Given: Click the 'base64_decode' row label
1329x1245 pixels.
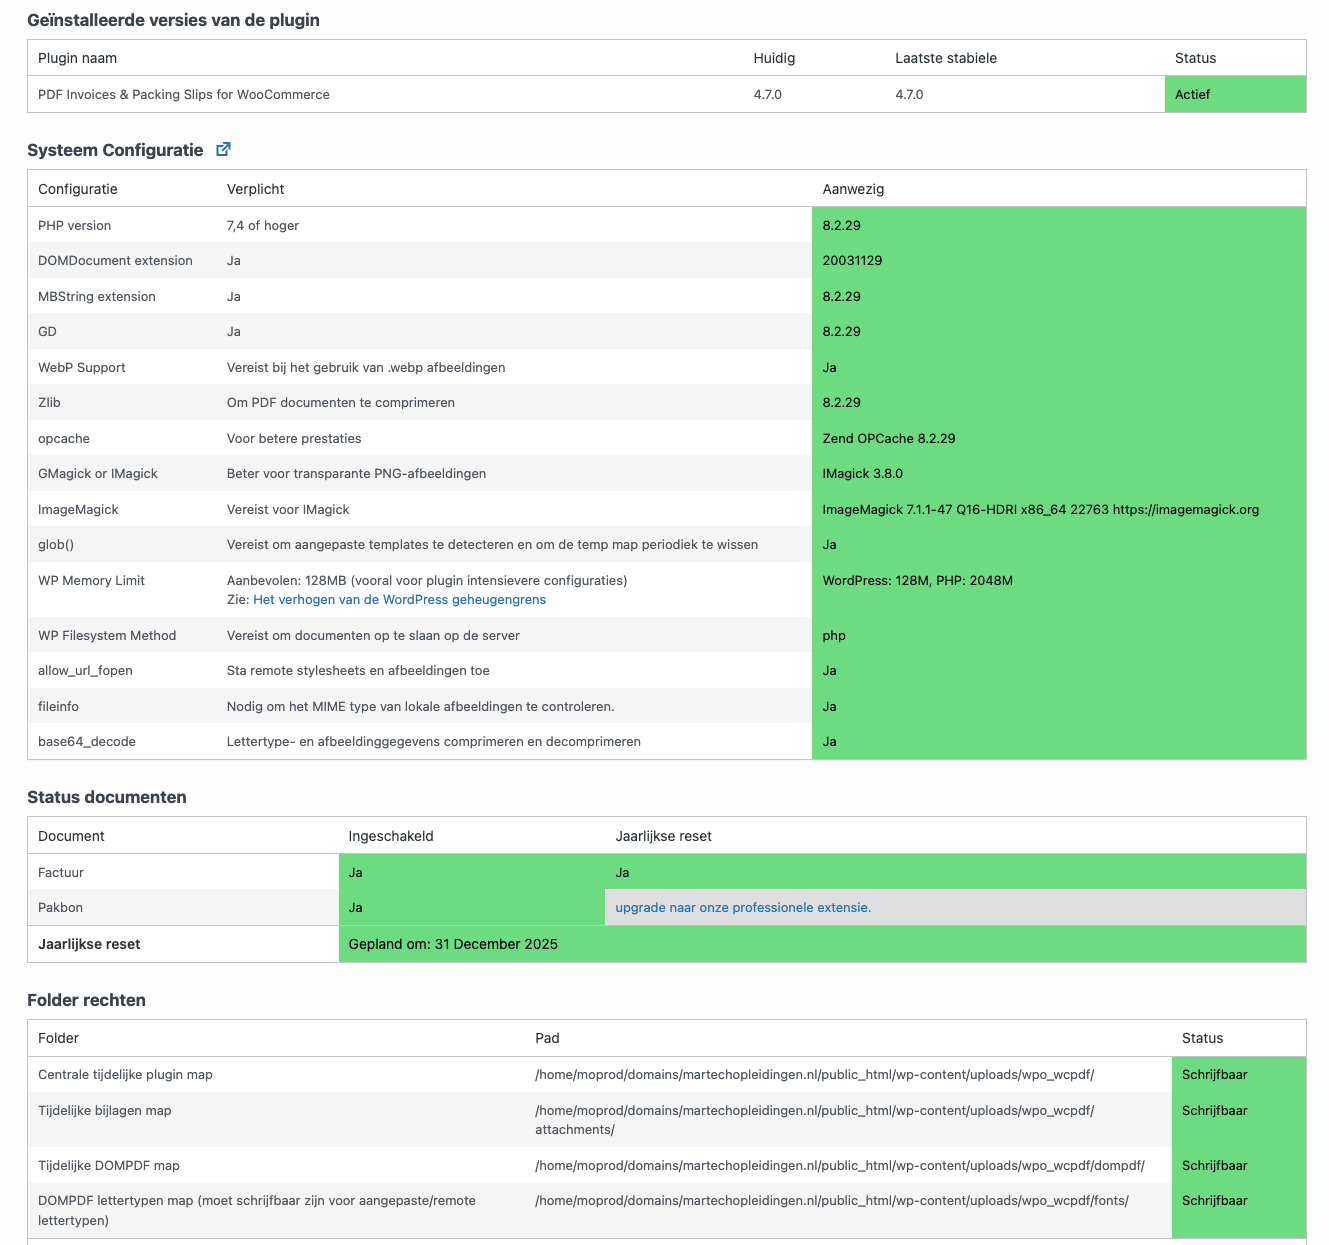Looking at the screenshot, I should click(87, 742).
